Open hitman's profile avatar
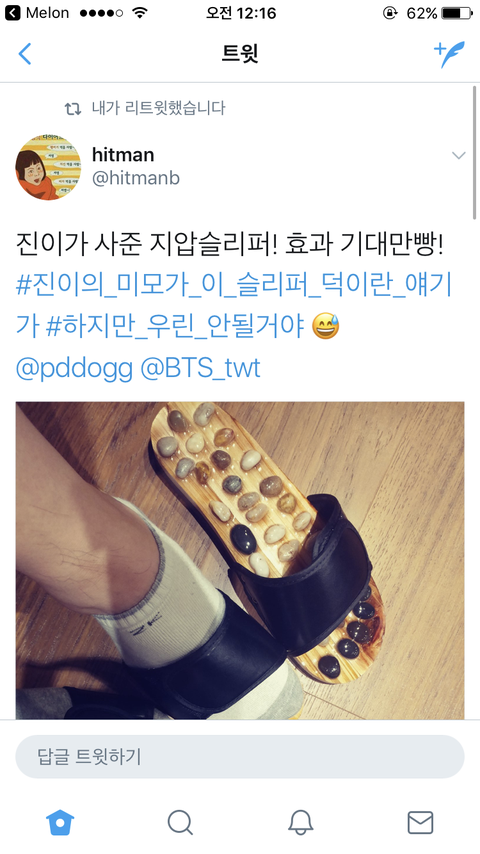The image size is (480, 854). click(48, 167)
